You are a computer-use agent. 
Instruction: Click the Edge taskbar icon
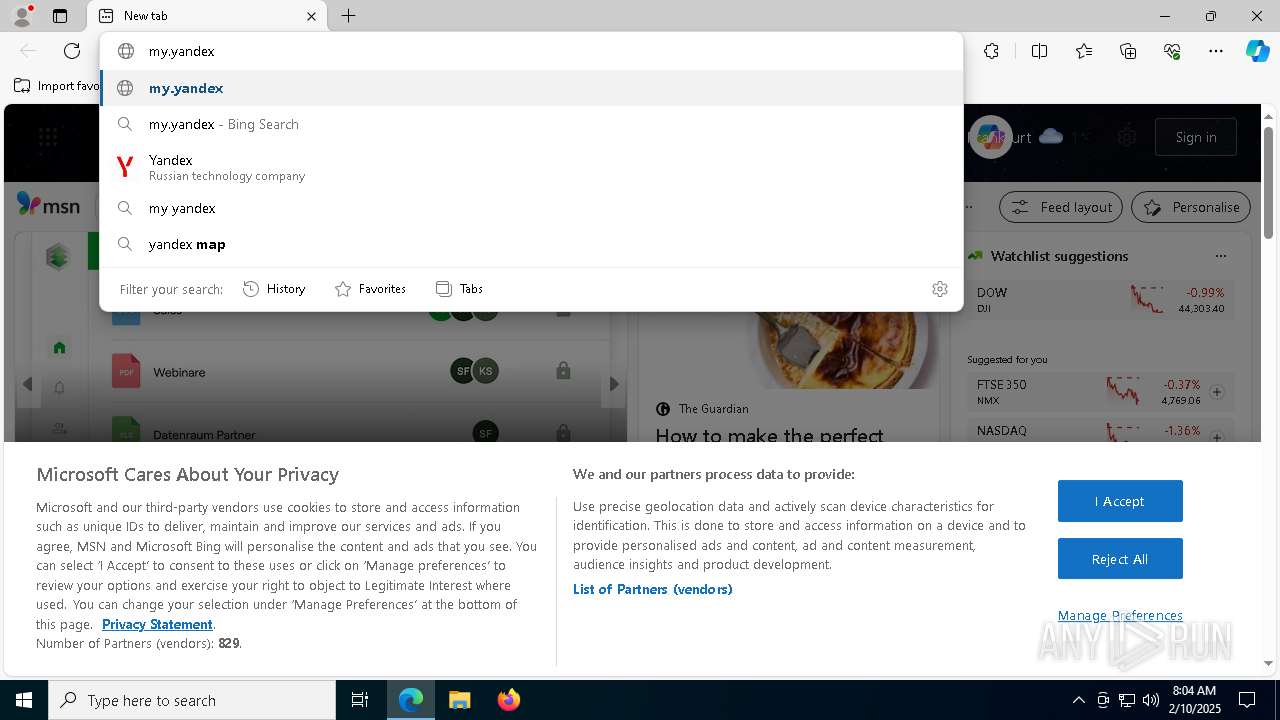[411, 700]
